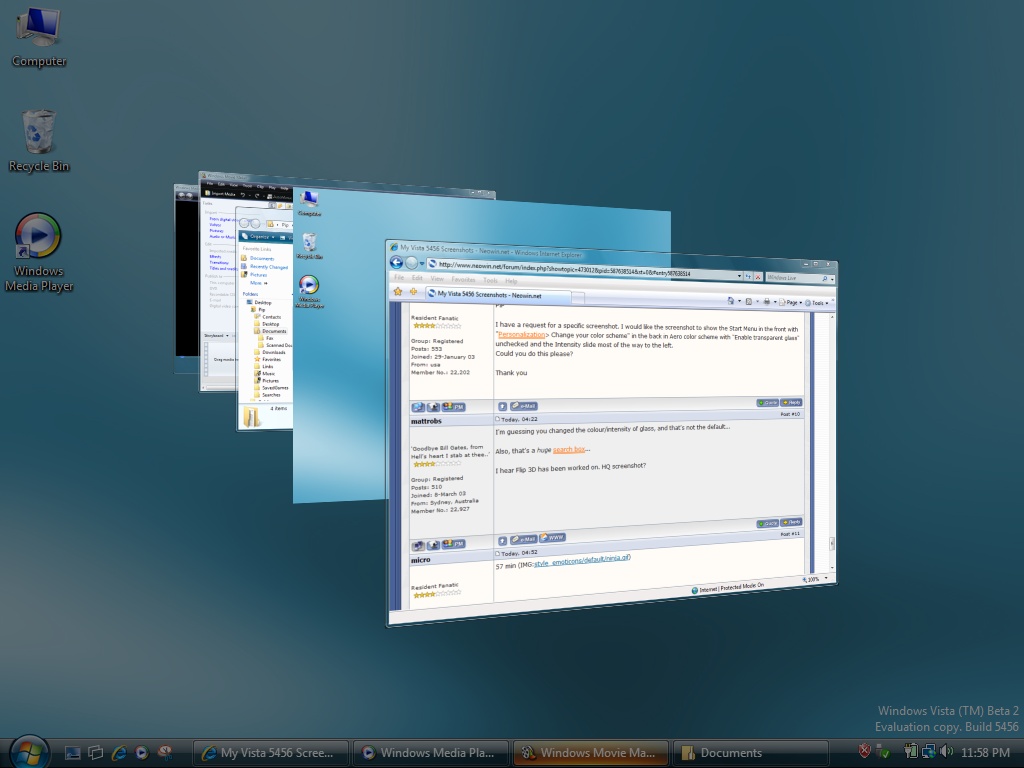Viewport: 1024px width, 768px height.
Task: Click the up-arrow button above mattrobs post
Action: [502, 406]
